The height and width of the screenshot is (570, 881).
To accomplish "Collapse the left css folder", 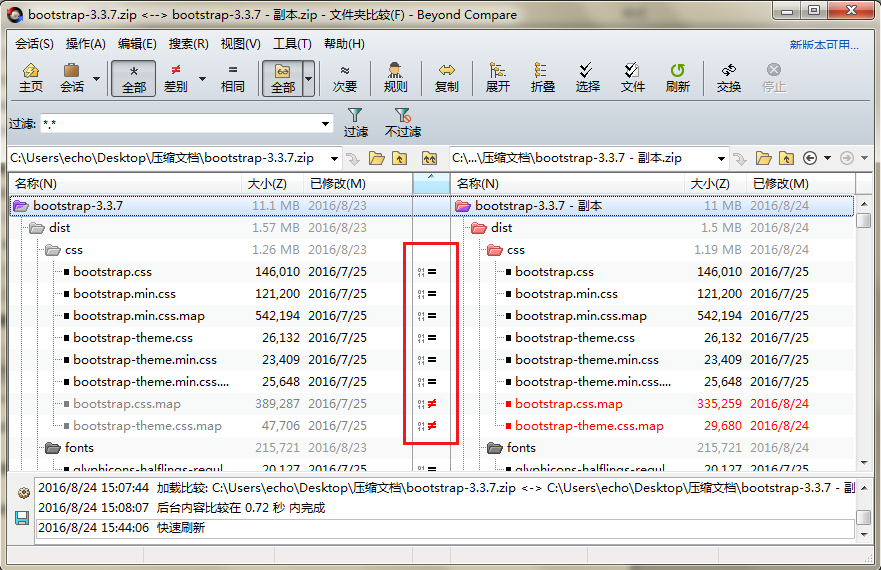I will coord(53,250).
